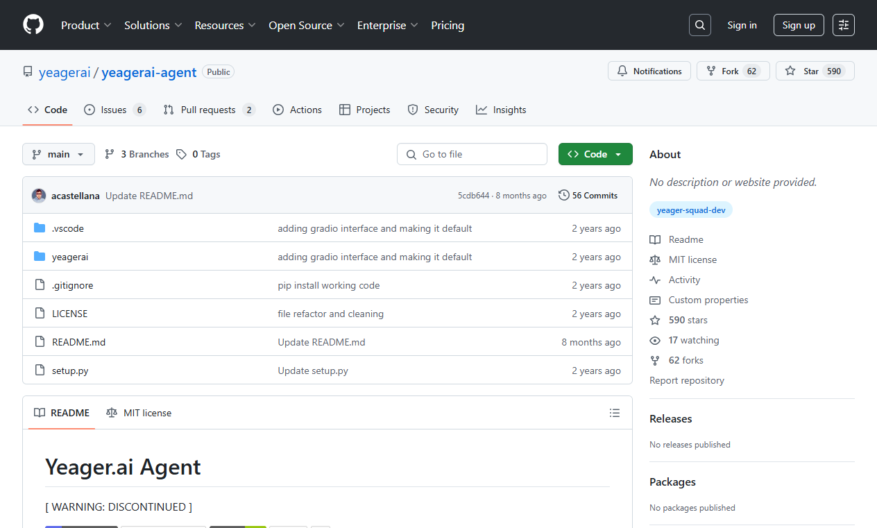This screenshot has height=528, width=877.
Task: Click the star icon beside 590 stars
Action: [655, 320]
